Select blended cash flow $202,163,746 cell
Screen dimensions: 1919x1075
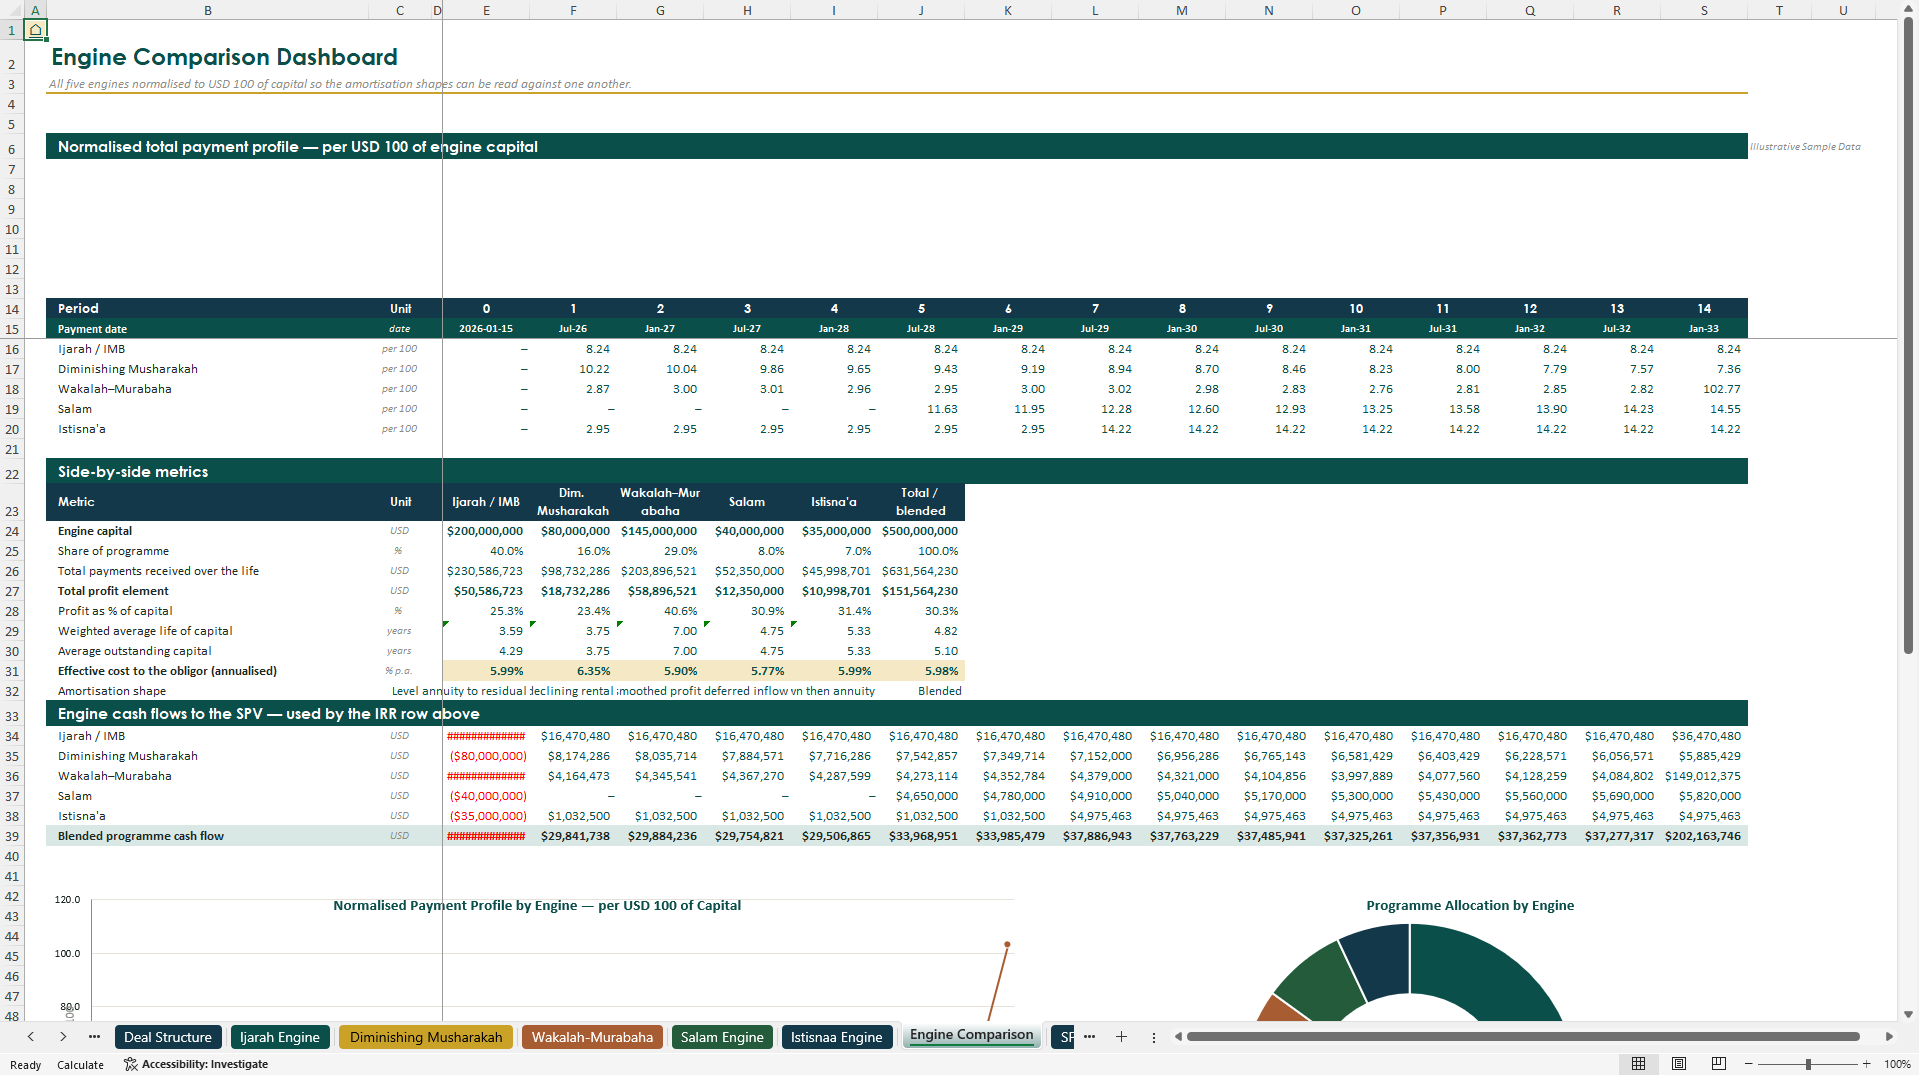pyautogui.click(x=1704, y=836)
